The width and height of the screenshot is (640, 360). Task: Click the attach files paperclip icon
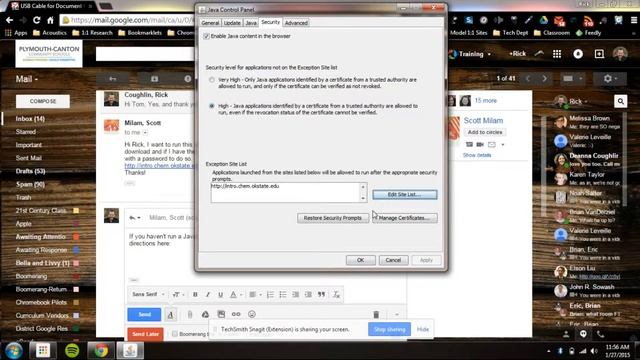click(x=190, y=314)
